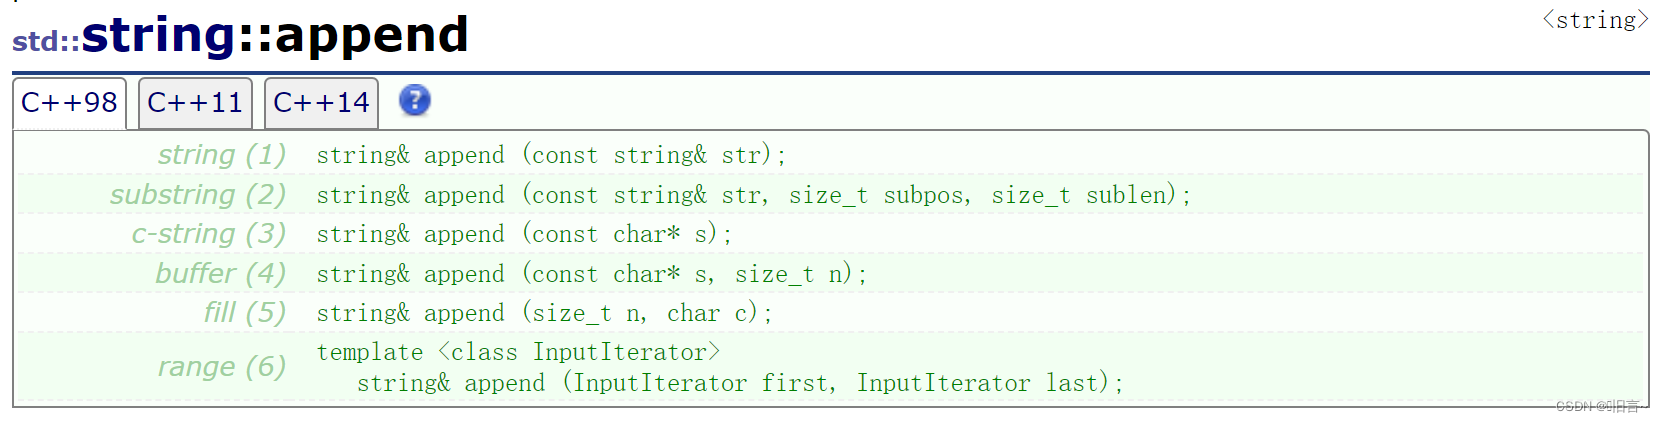
Task: Open the <string> header link
Action: (1595, 20)
